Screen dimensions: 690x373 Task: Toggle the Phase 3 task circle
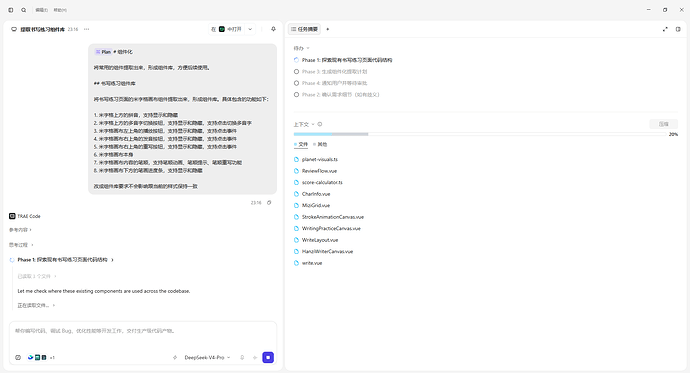coord(296,71)
